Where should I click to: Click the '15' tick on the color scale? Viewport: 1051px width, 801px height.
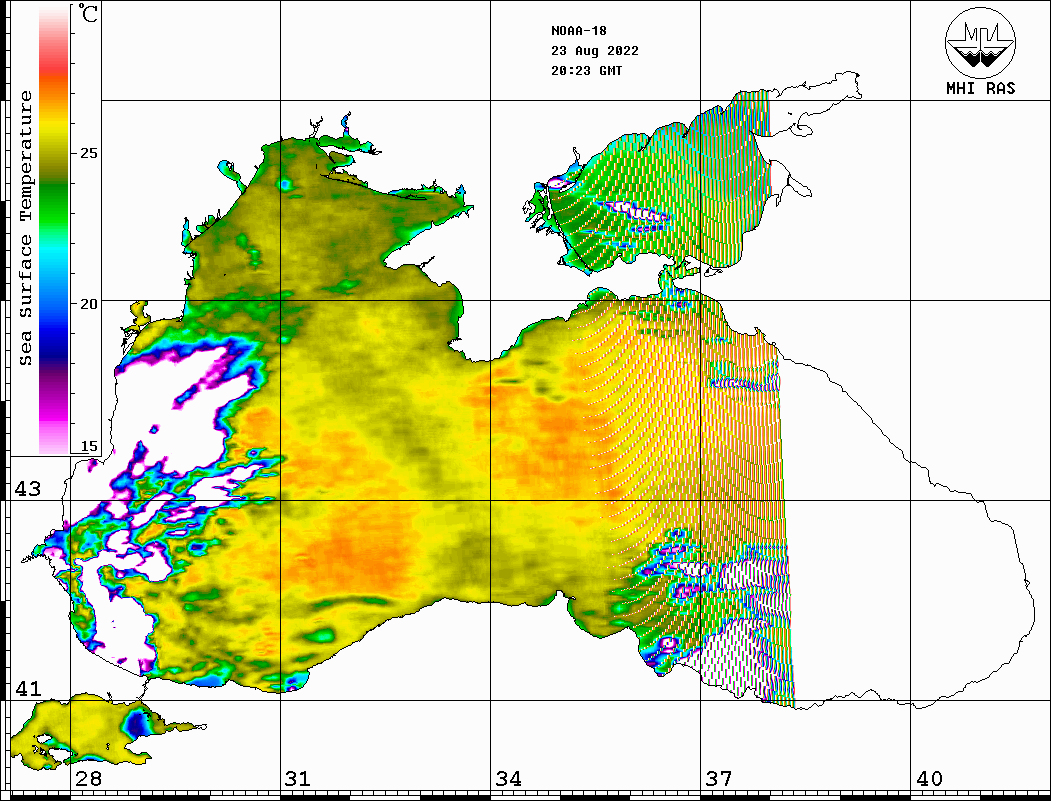click(88, 446)
